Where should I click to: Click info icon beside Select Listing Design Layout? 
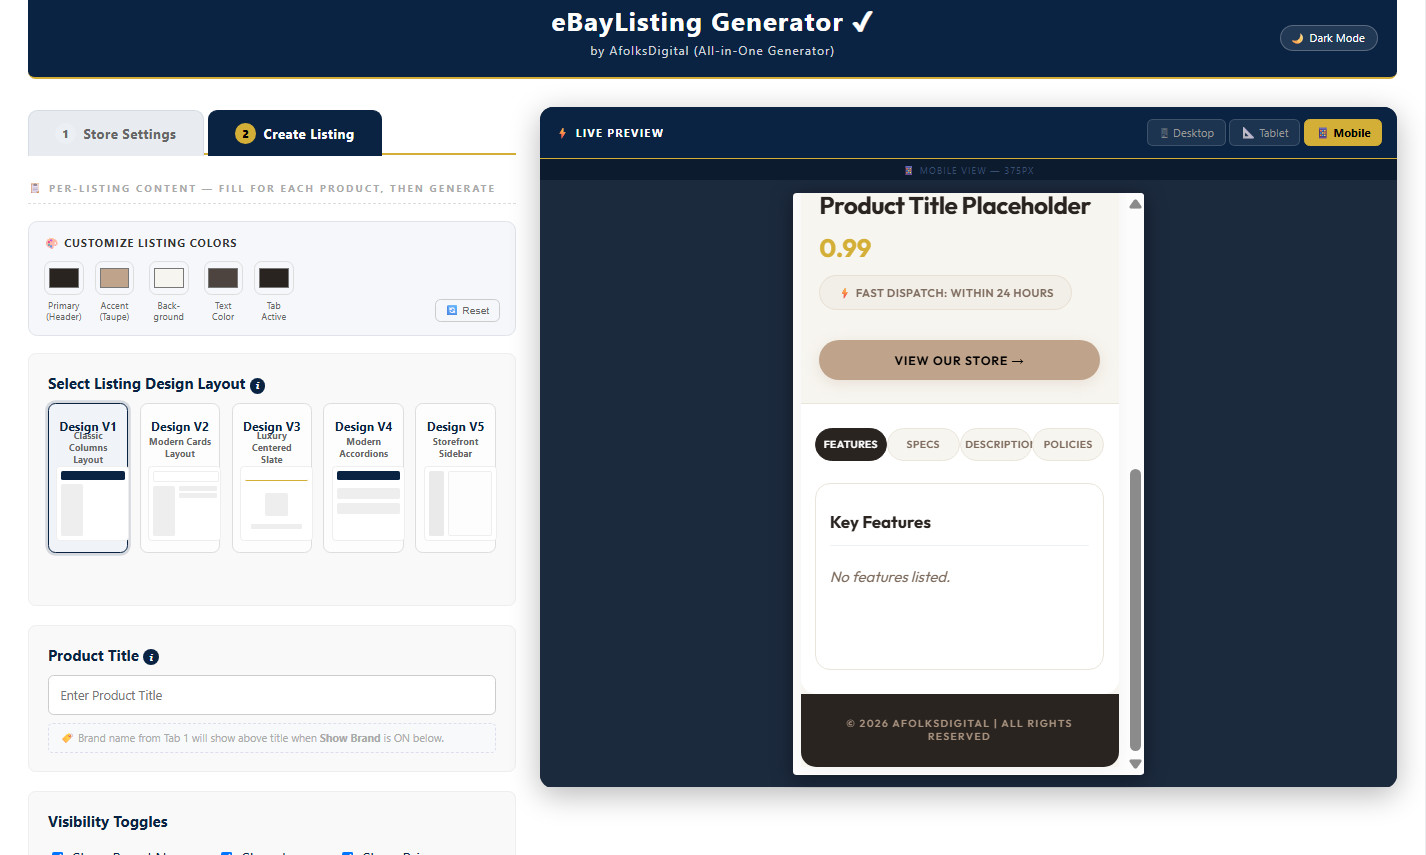(257, 386)
